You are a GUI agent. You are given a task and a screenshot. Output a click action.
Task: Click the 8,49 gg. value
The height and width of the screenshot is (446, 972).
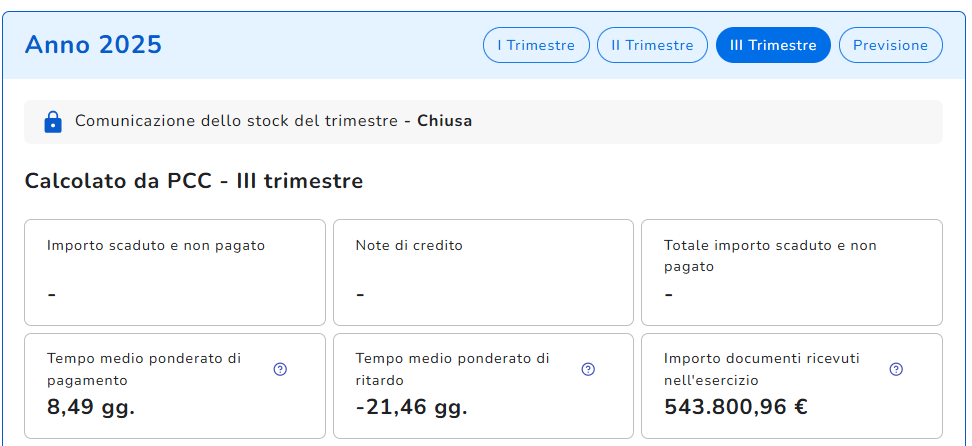[91, 407]
